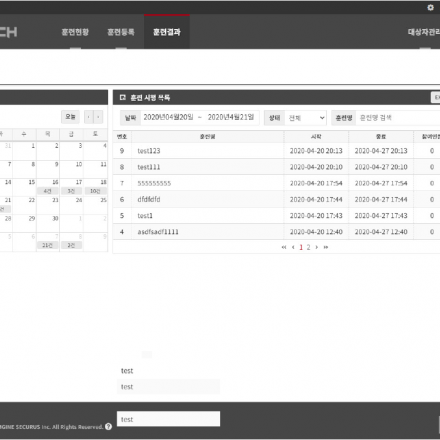Go to next results page arrow

point(317,247)
